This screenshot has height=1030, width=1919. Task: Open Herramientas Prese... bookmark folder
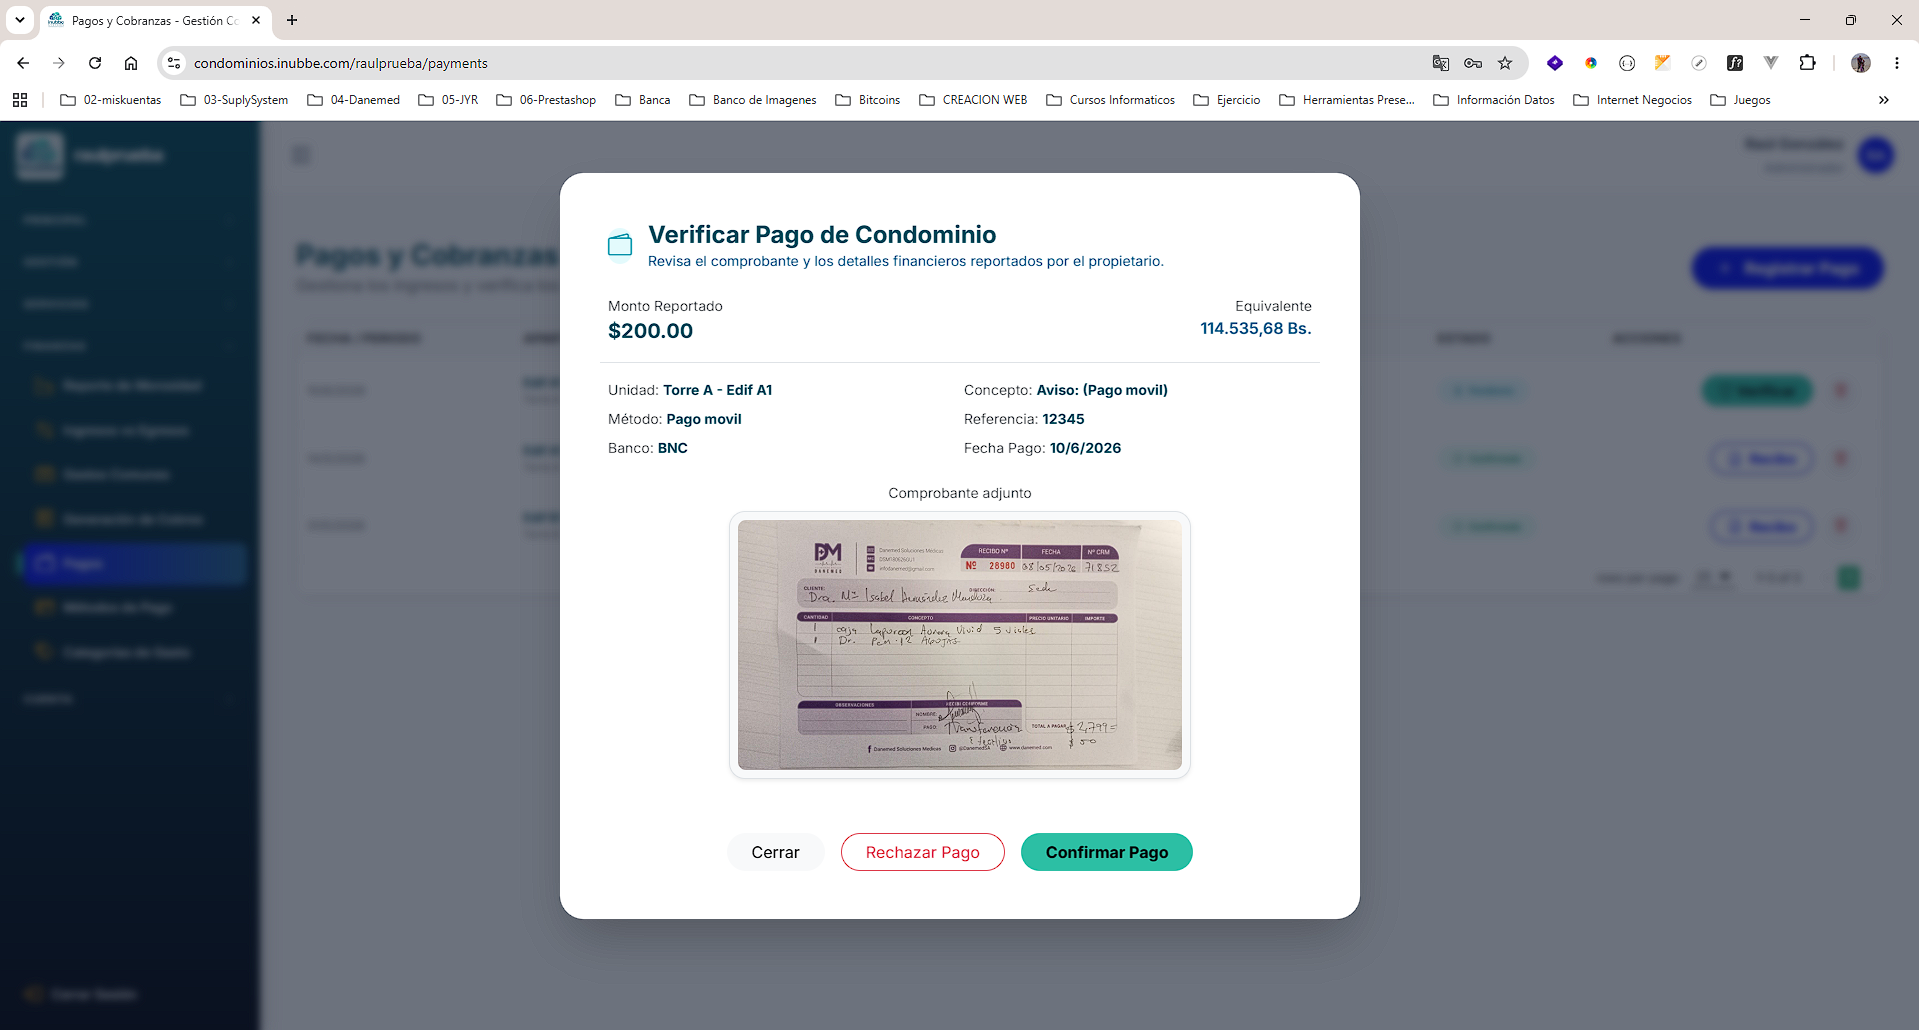1347,100
